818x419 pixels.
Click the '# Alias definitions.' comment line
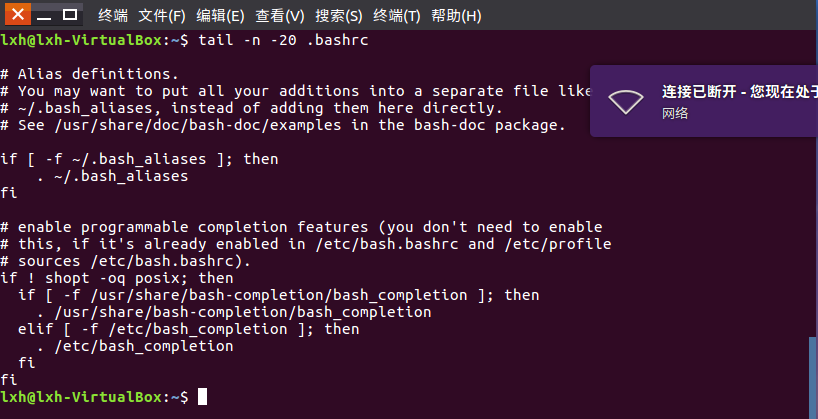[x=89, y=74]
